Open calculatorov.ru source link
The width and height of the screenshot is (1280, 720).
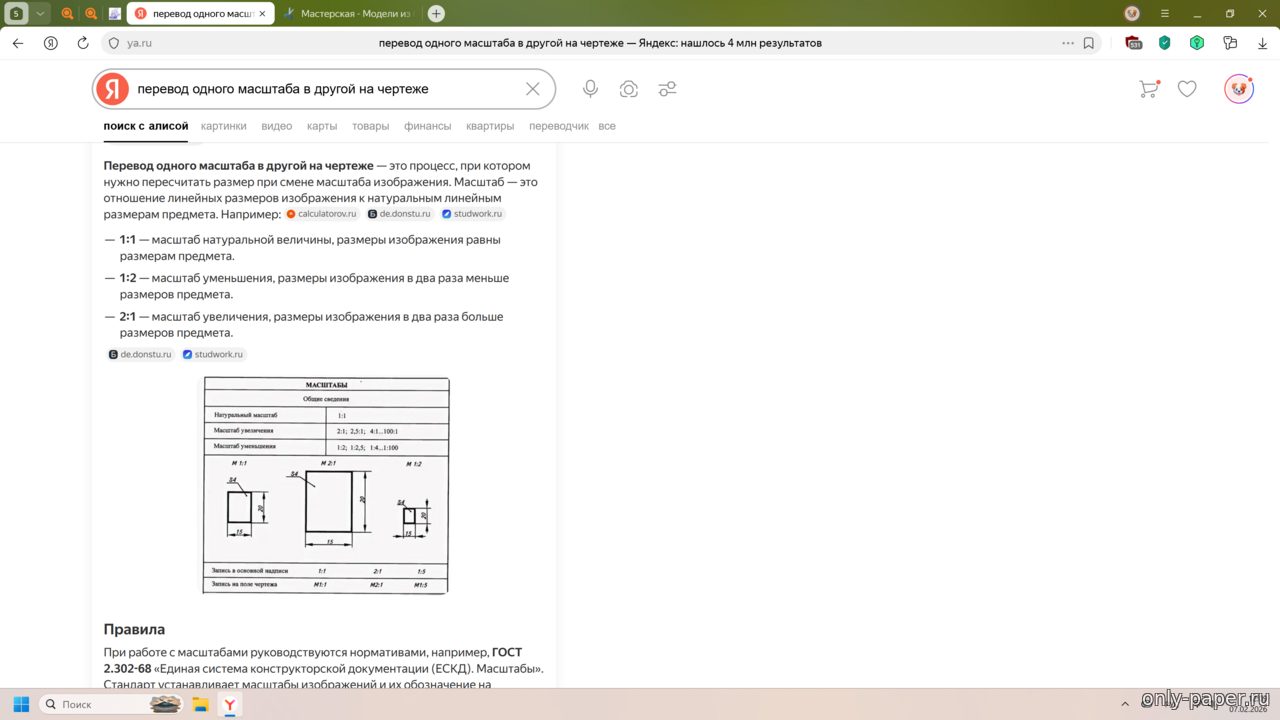pos(322,214)
